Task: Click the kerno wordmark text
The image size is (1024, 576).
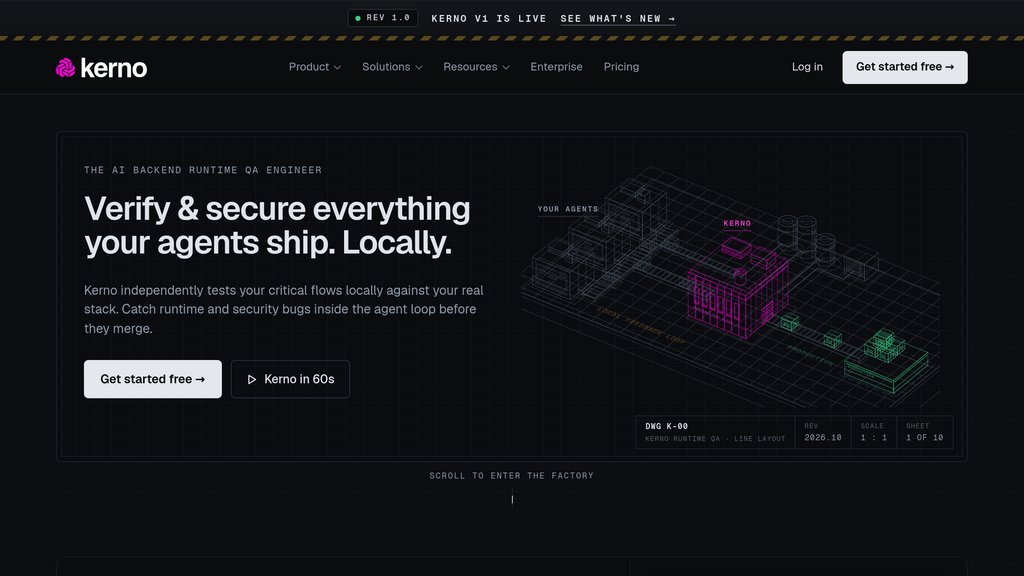Action: point(114,68)
